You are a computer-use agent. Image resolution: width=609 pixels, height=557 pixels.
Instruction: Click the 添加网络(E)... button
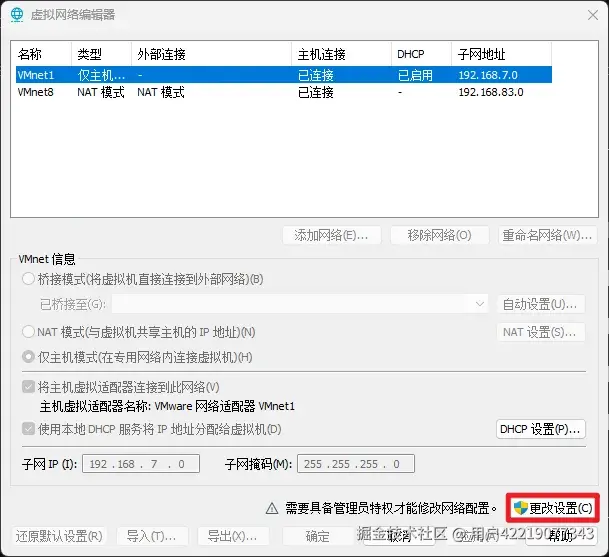point(332,235)
